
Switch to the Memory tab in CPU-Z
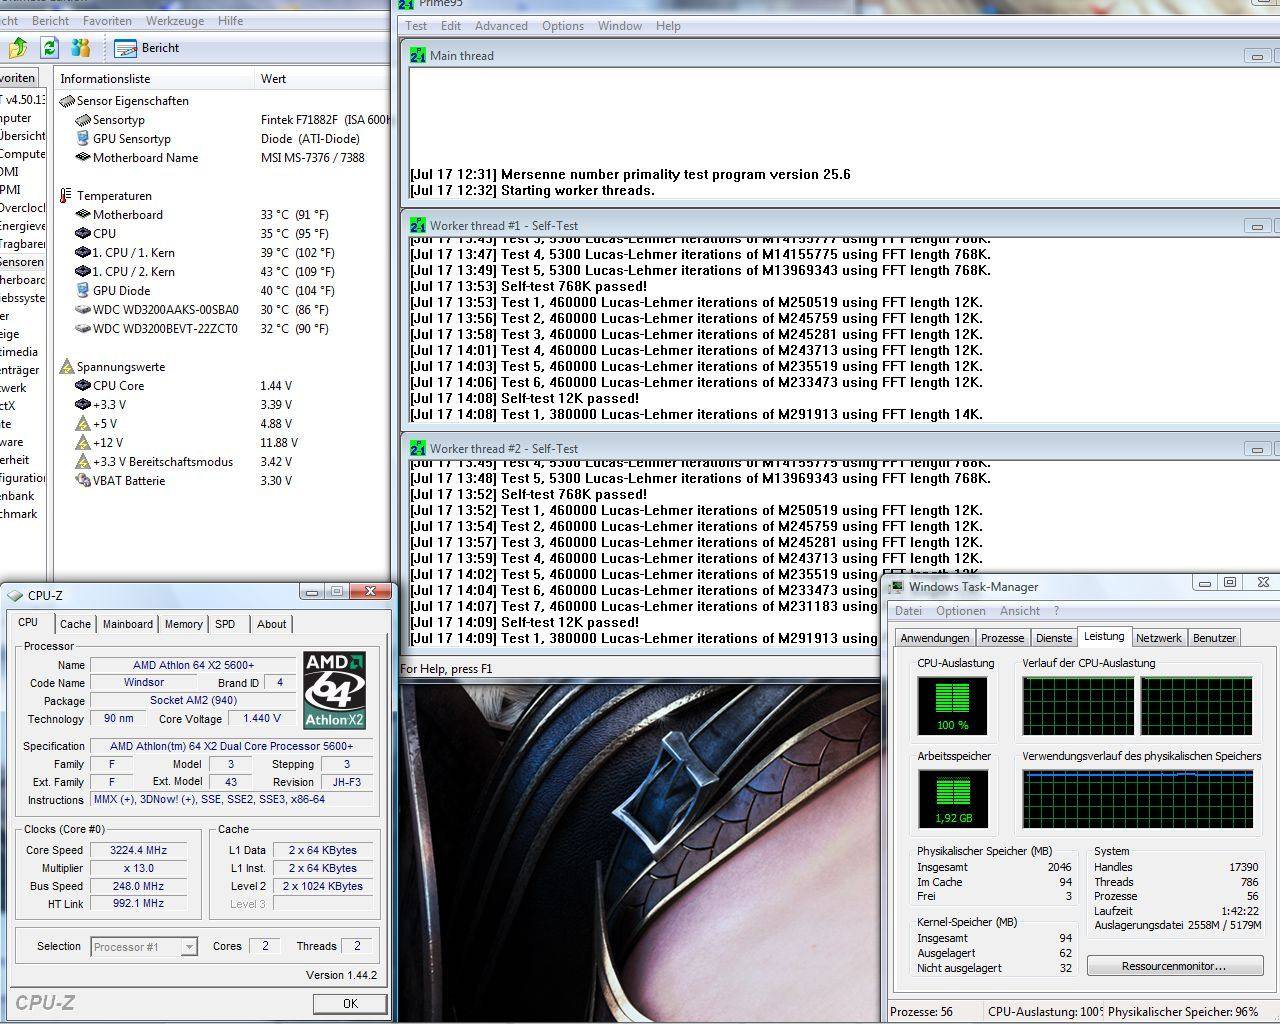[183, 624]
